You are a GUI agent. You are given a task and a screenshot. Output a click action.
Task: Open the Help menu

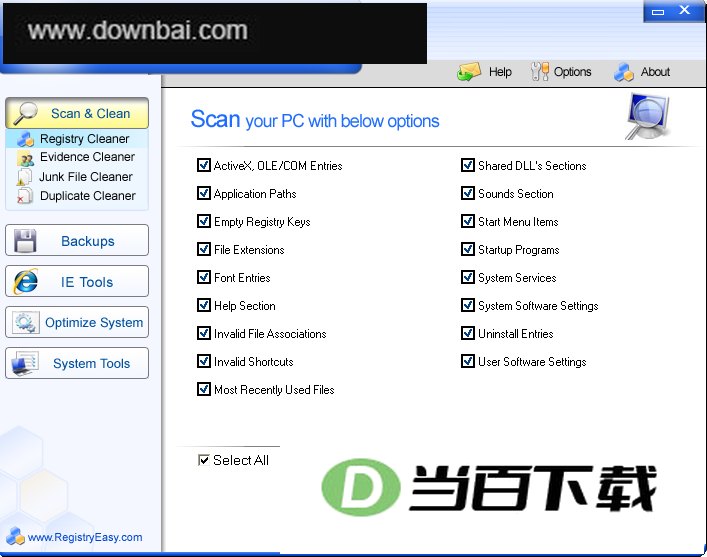tap(484, 72)
